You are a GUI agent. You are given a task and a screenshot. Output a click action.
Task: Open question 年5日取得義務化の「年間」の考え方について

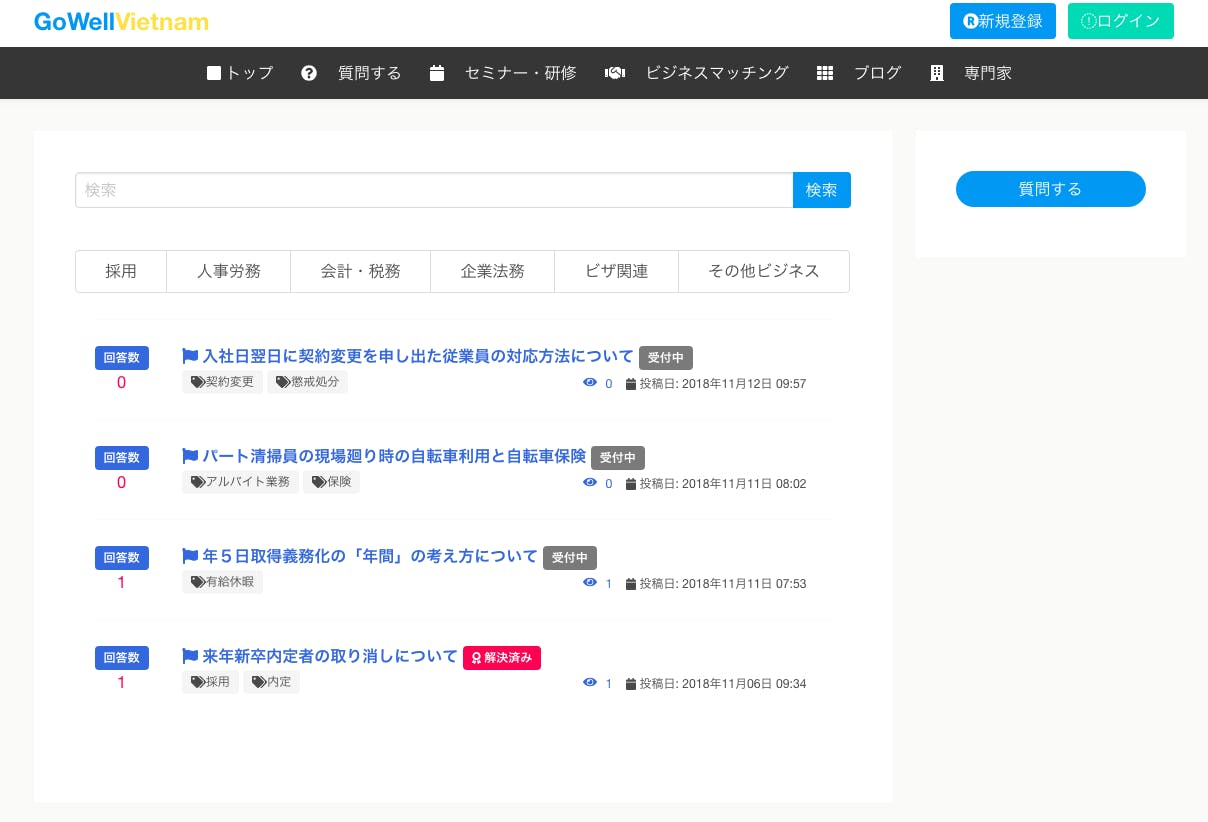coord(370,556)
